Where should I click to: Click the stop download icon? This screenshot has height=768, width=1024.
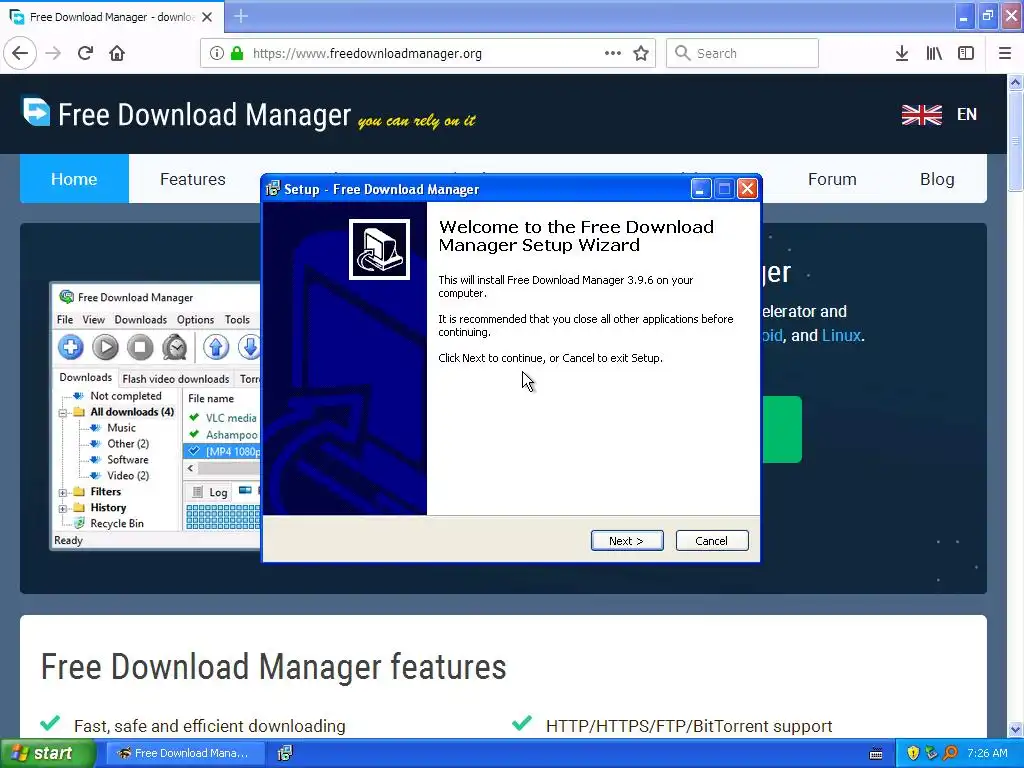pyautogui.click(x=140, y=347)
